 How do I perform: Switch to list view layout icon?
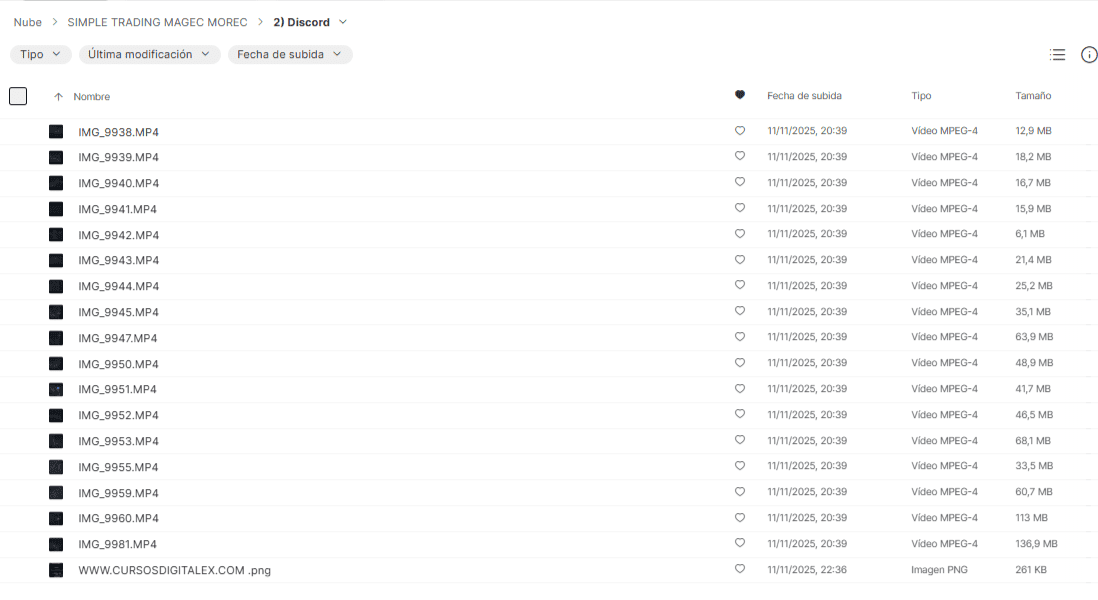(x=1057, y=55)
